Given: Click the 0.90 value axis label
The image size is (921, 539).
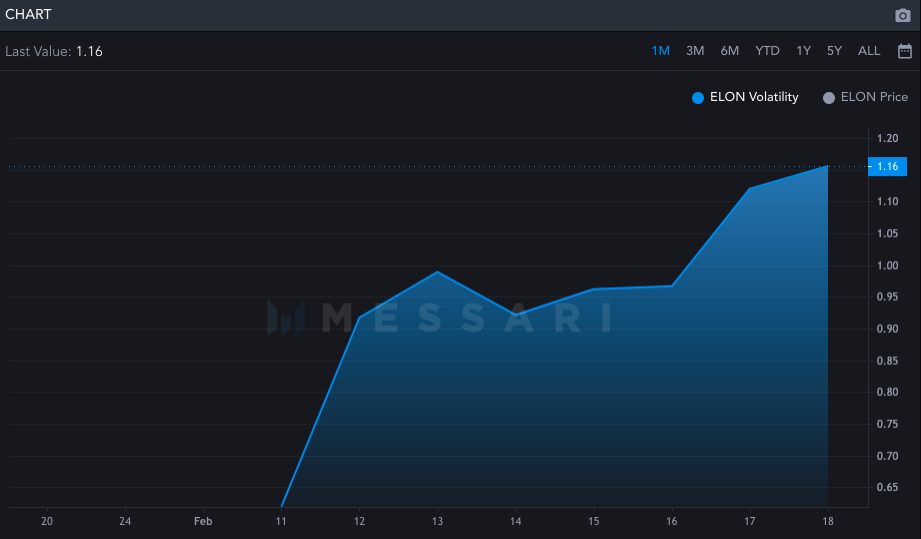Looking at the screenshot, I should pyautogui.click(x=887, y=329).
